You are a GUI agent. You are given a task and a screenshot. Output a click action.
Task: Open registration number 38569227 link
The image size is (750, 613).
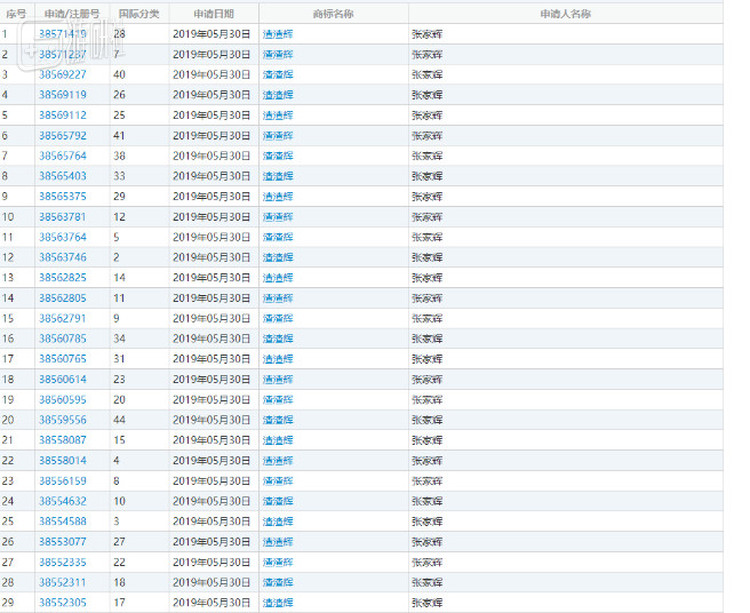click(x=62, y=74)
